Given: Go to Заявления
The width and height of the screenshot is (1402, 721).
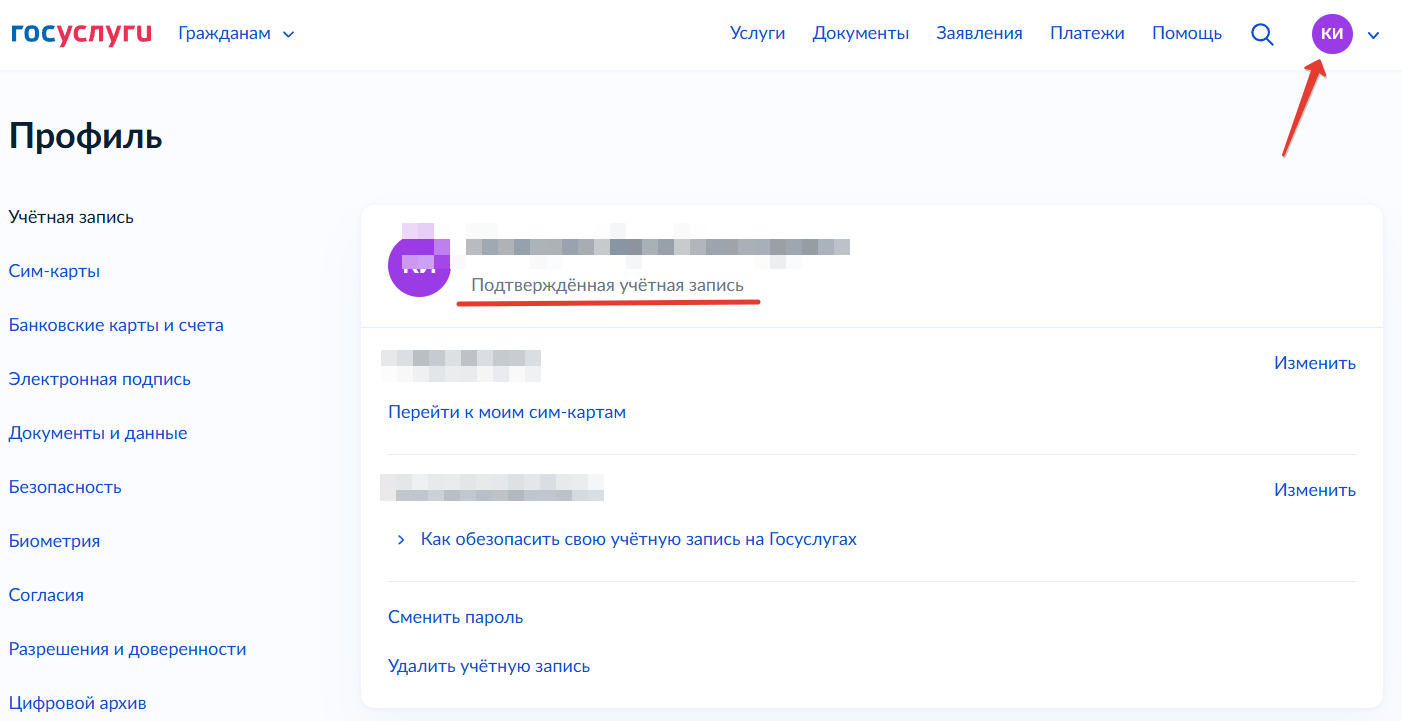Looking at the screenshot, I should click(x=978, y=32).
